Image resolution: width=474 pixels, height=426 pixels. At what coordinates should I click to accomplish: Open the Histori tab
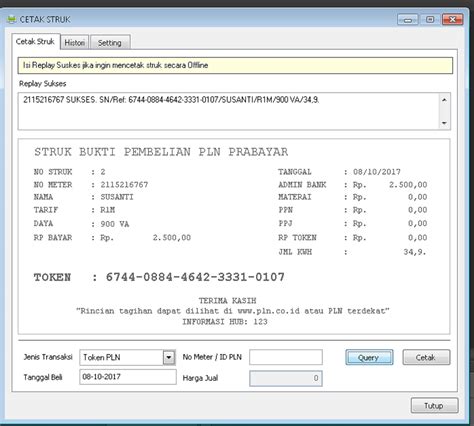[75, 43]
